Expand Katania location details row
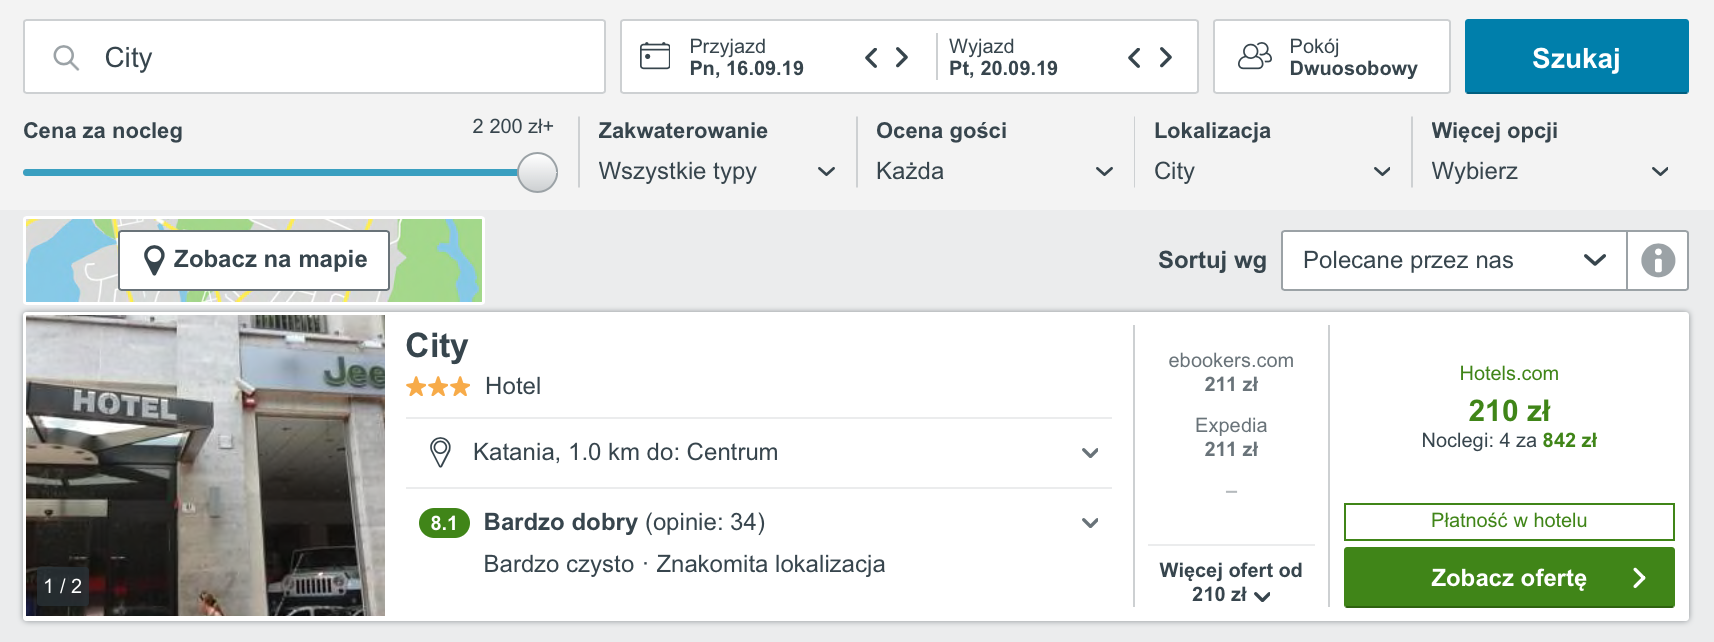Screen dimensions: 1714x642 click(x=758, y=452)
